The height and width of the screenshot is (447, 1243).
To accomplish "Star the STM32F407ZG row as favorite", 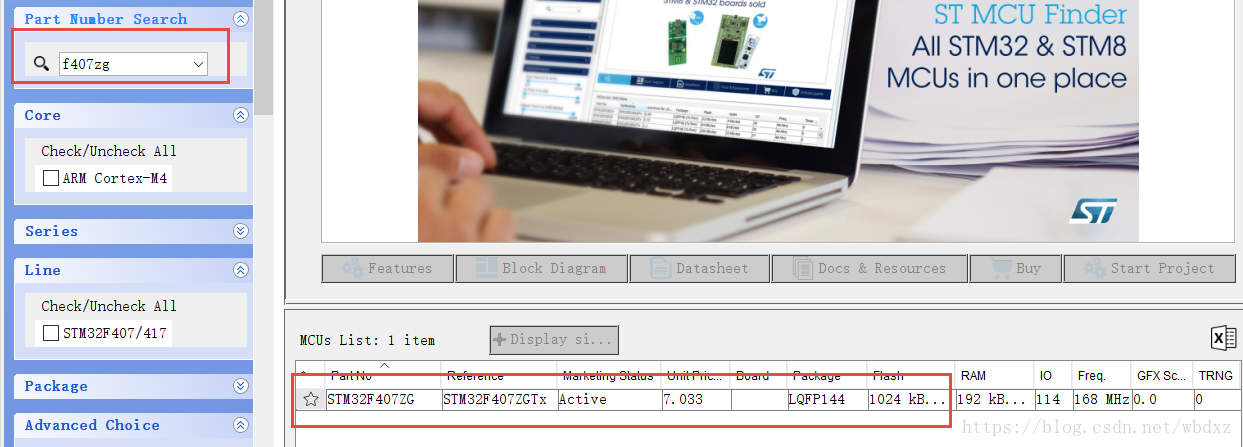I will point(310,399).
